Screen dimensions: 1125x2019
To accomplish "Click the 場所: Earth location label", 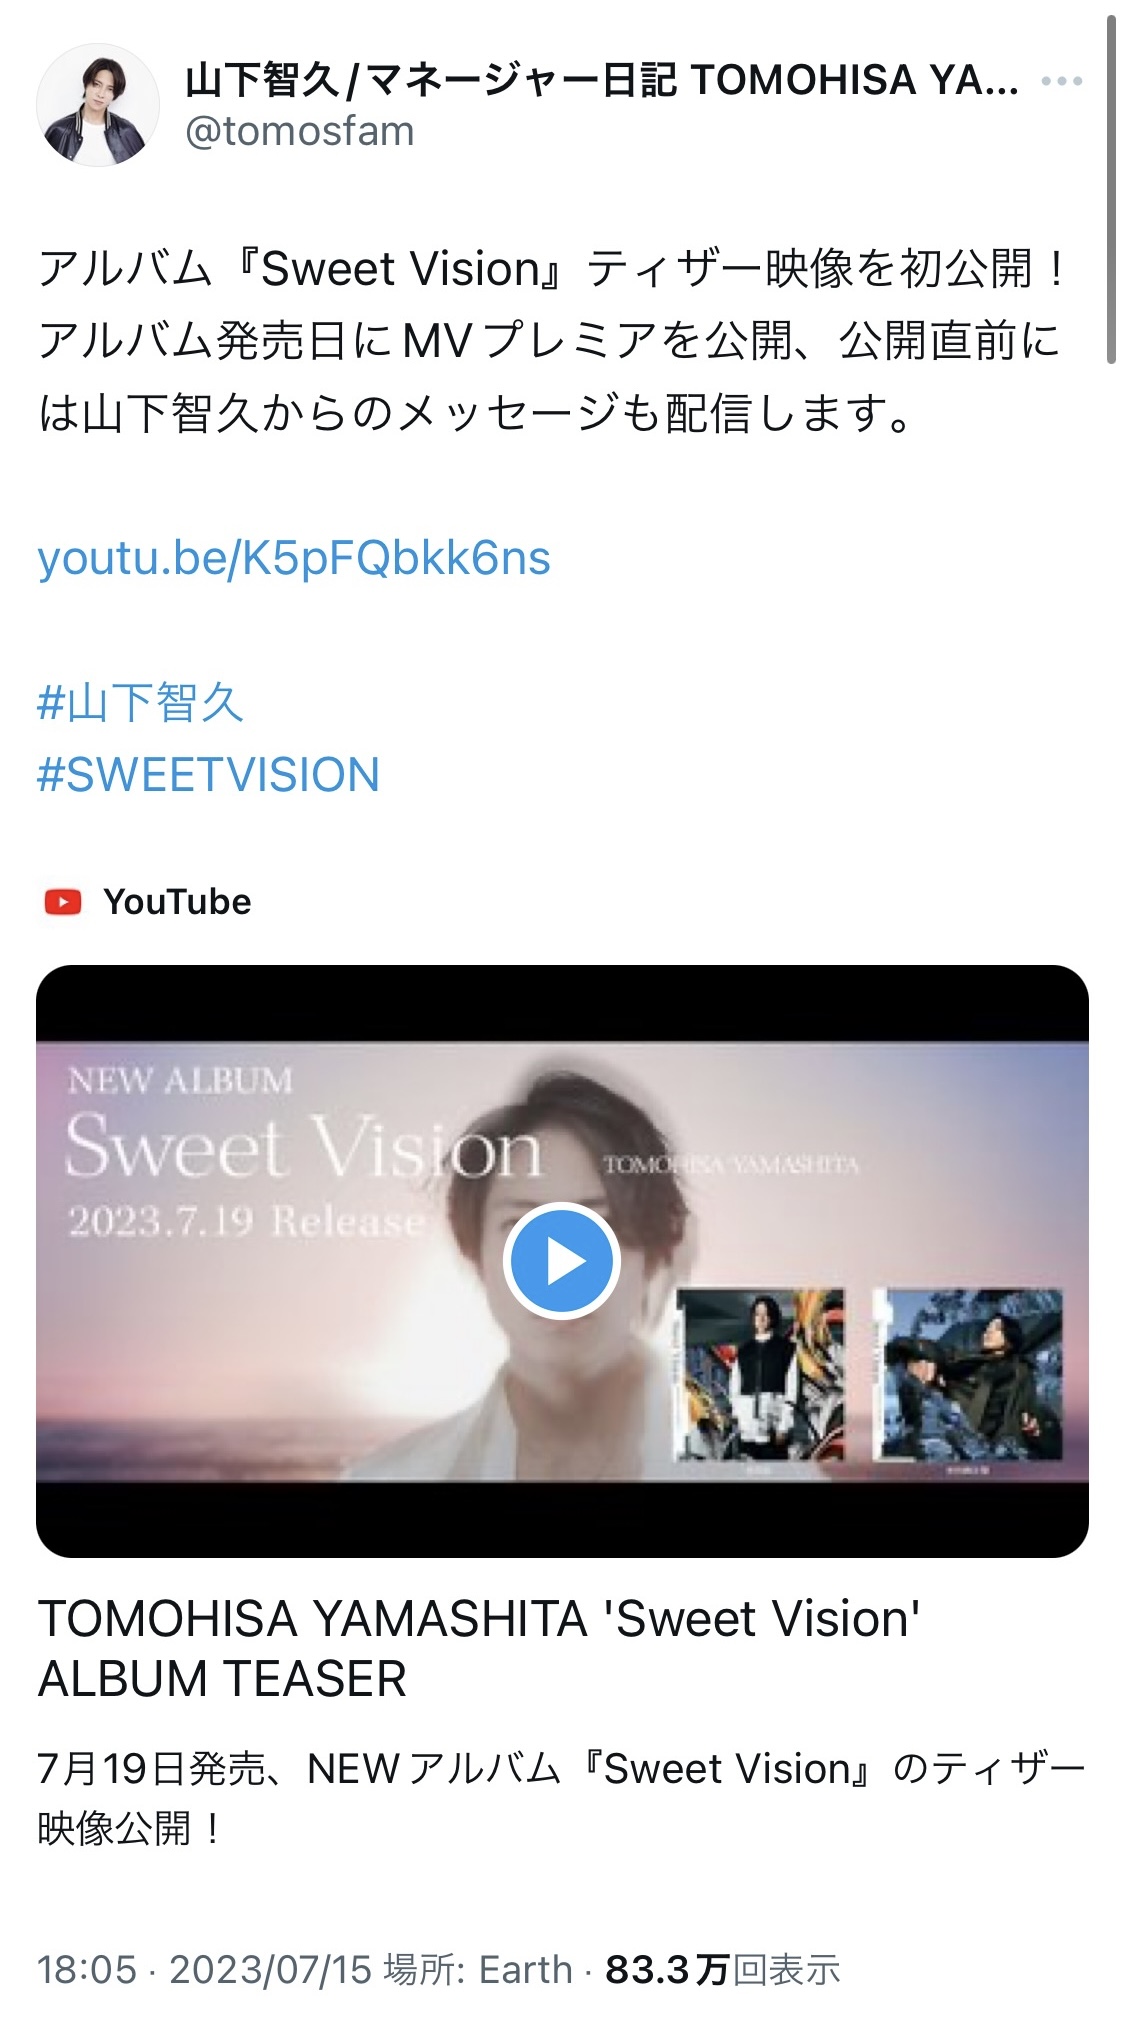I will (478, 1970).
